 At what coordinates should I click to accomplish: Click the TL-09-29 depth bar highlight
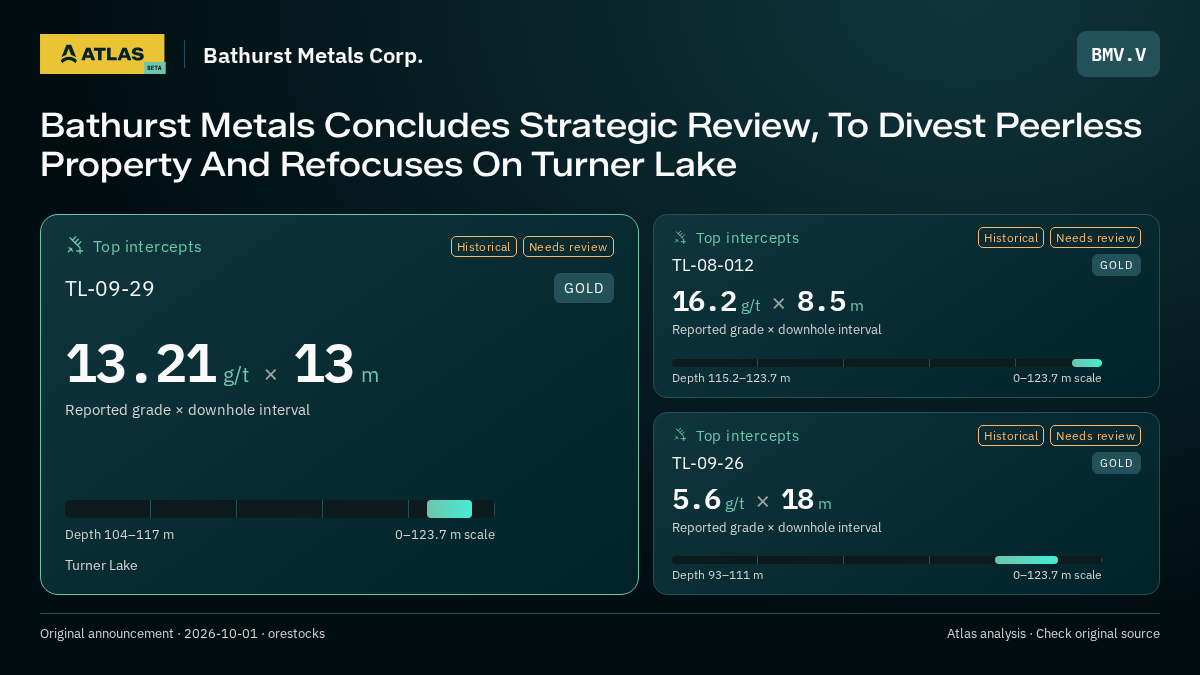(x=449, y=509)
